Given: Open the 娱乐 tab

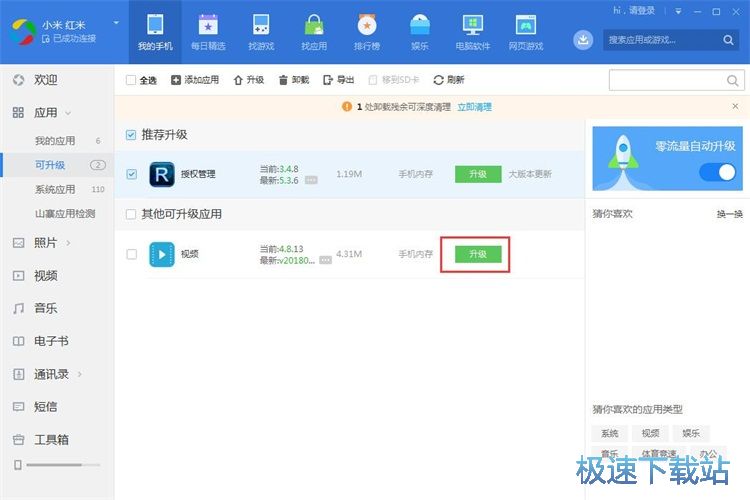Looking at the screenshot, I should 419,32.
